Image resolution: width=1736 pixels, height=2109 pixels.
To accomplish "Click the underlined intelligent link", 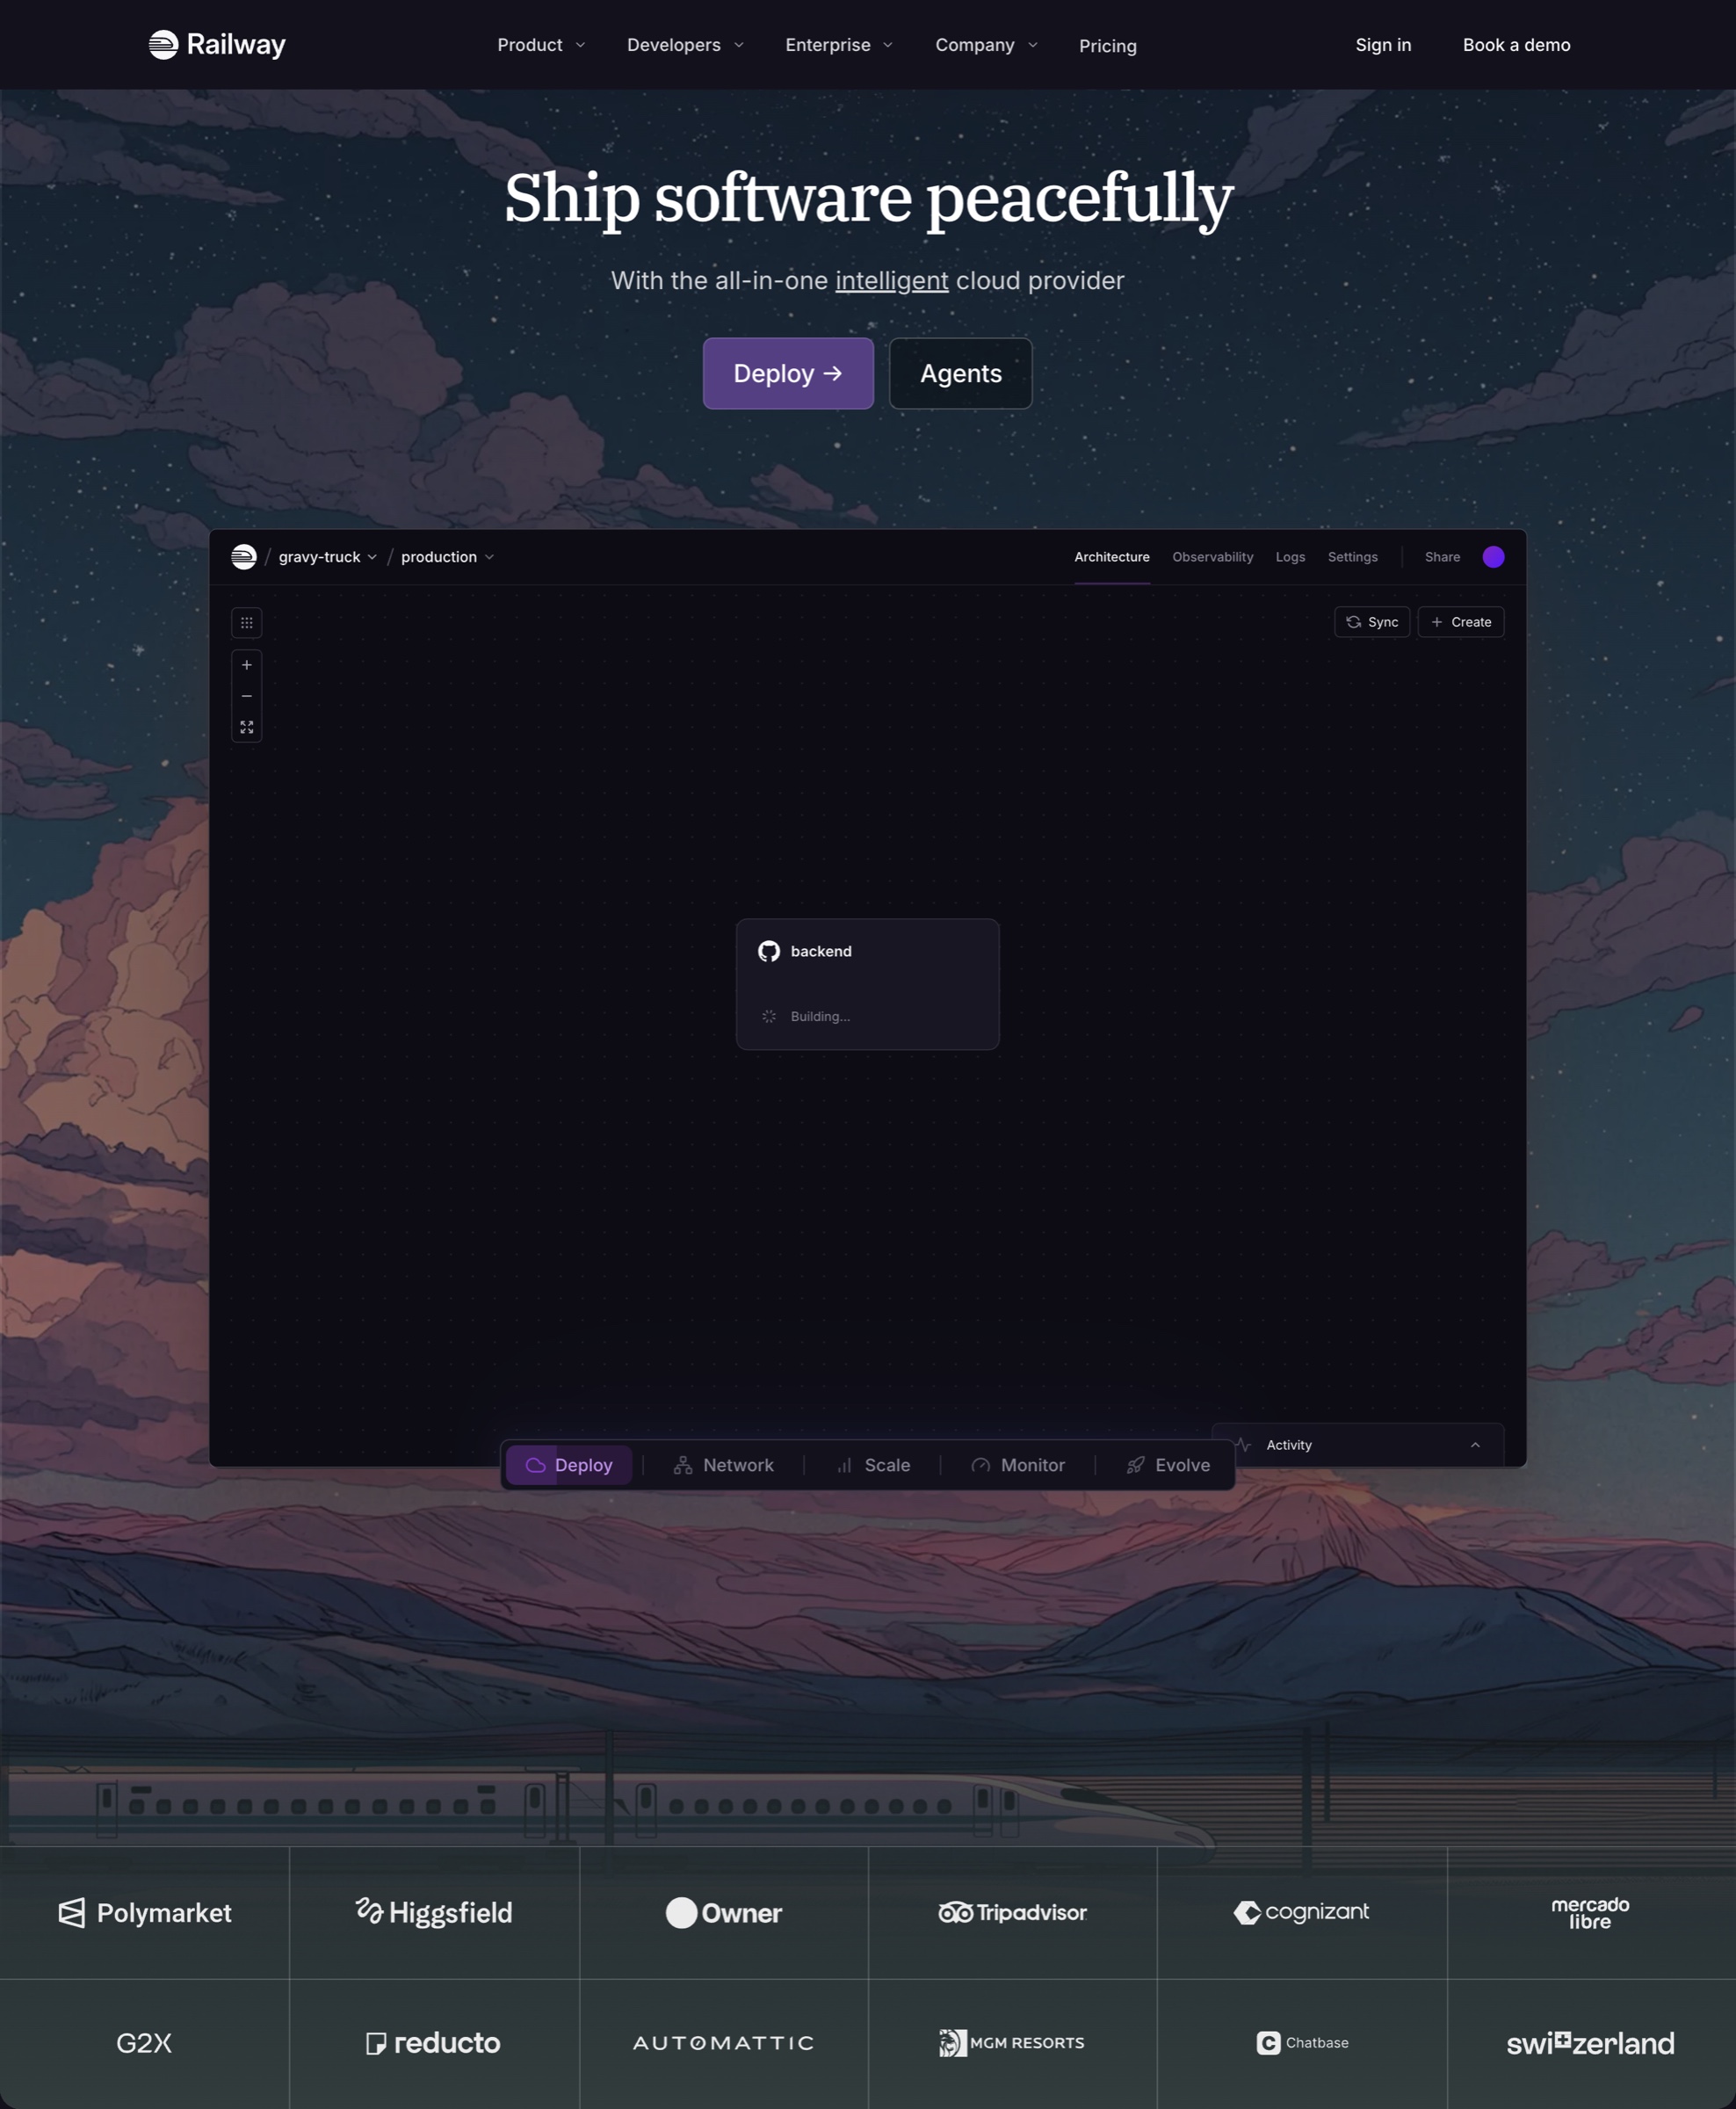I will pyautogui.click(x=891, y=281).
